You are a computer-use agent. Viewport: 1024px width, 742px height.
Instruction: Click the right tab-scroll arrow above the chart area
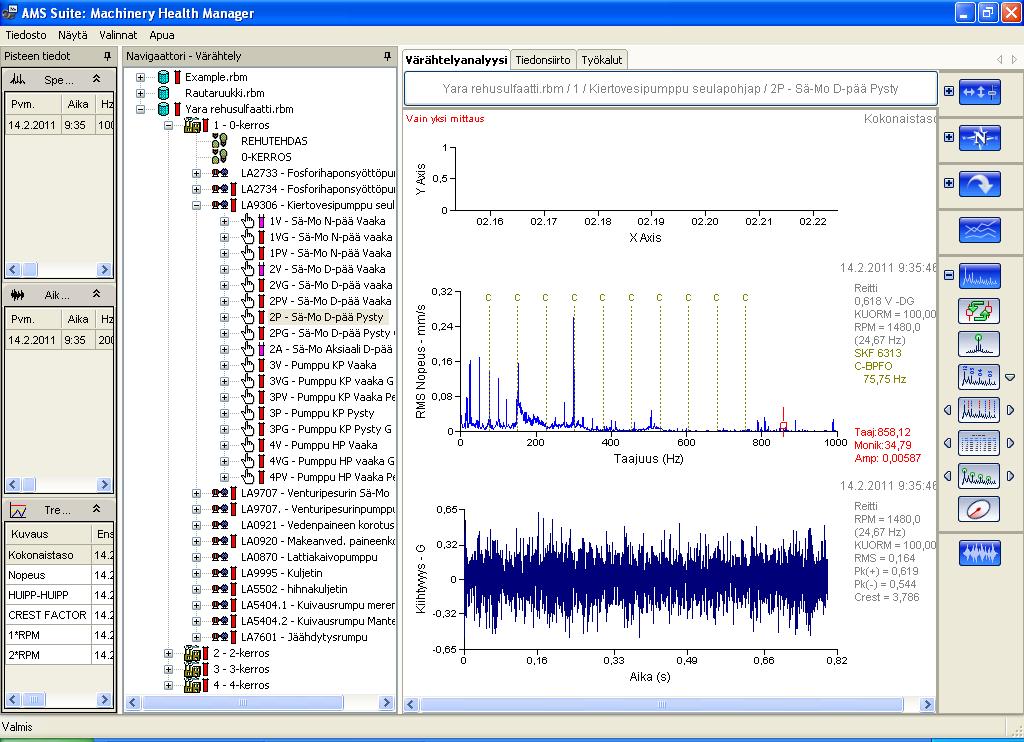[x=1014, y=59]
